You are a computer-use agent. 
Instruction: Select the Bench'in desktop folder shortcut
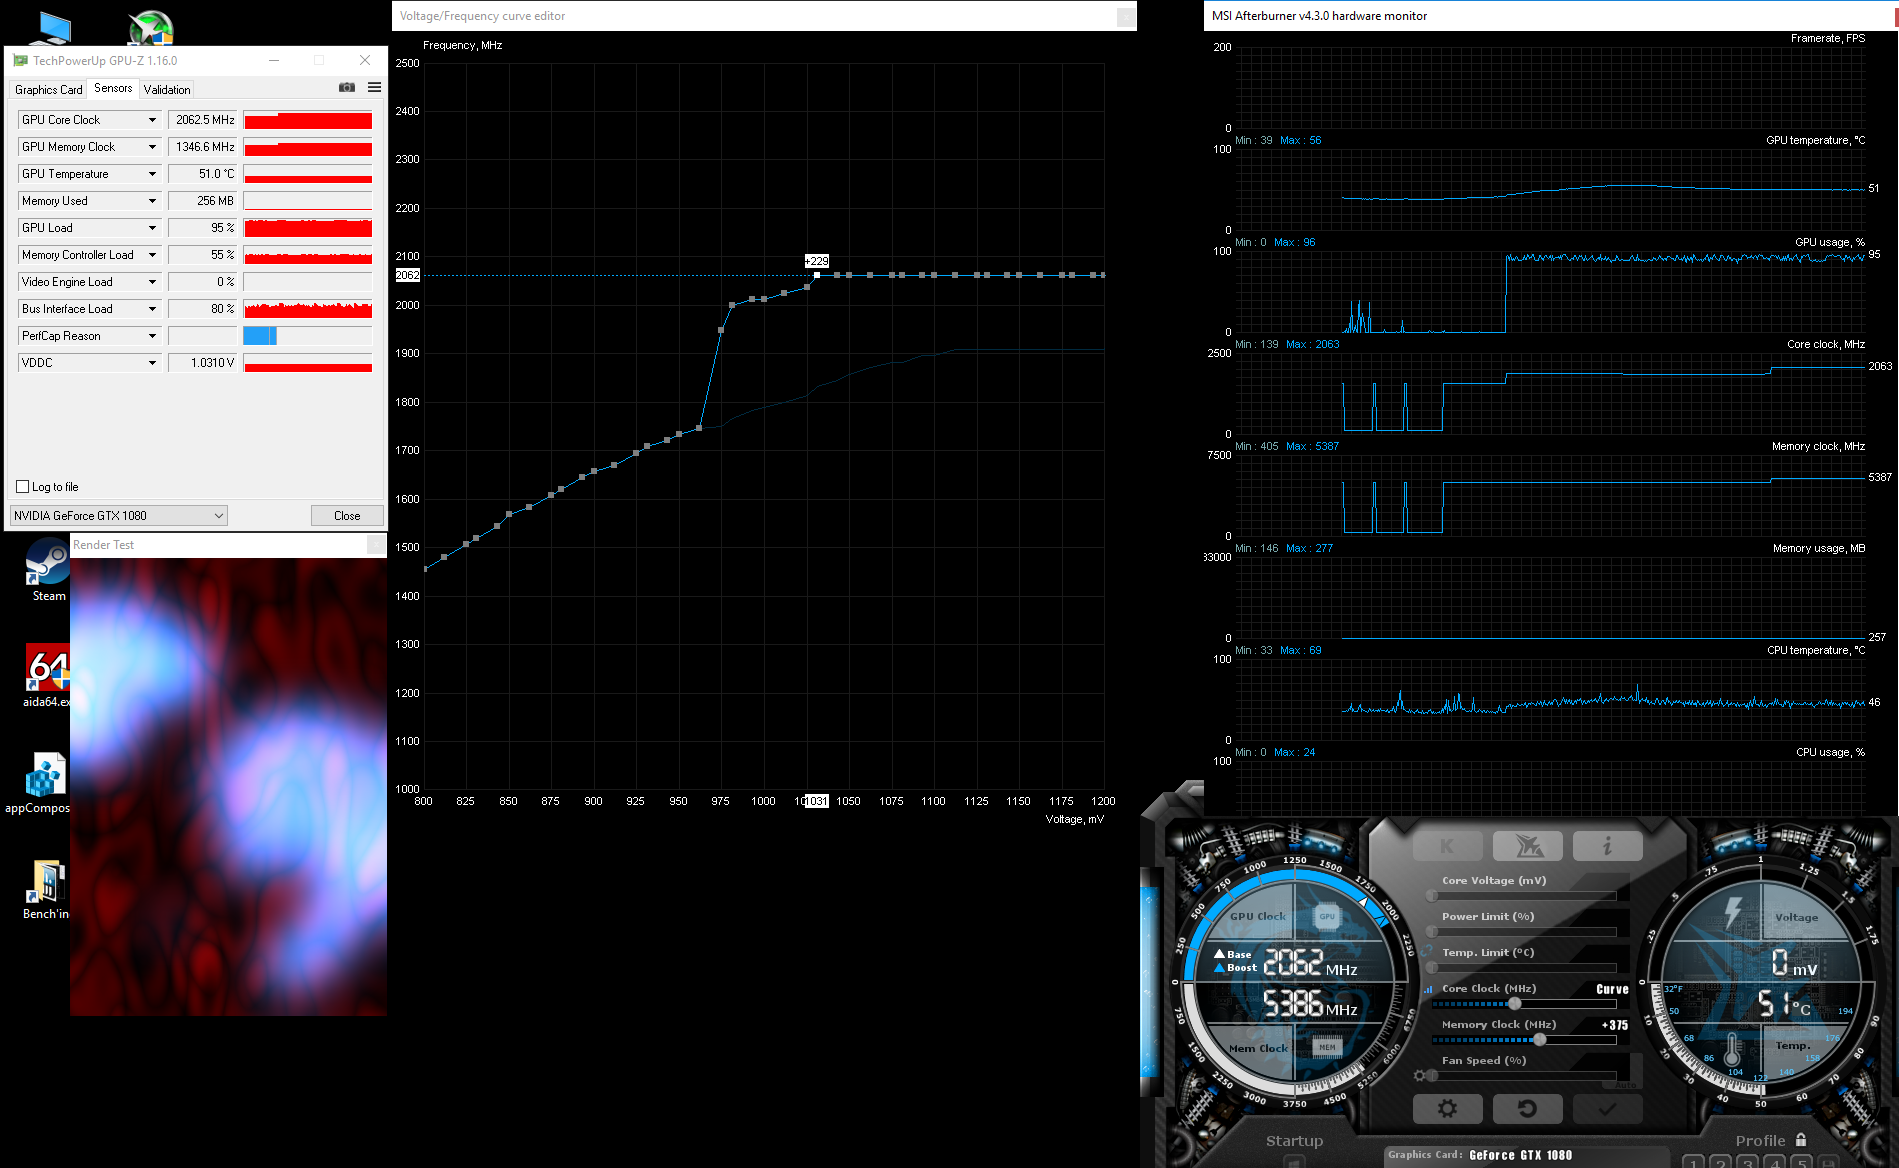(x=47, y=889)
